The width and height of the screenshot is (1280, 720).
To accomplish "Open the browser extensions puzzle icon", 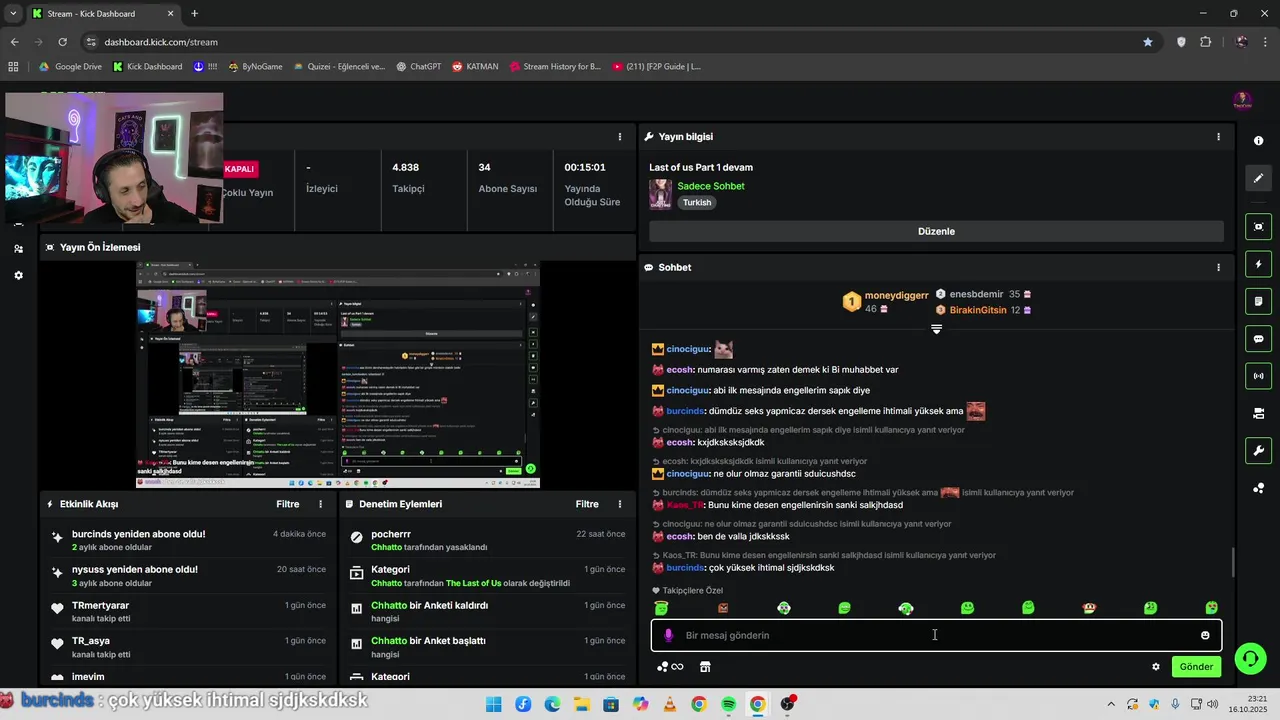I will tap(1205, 42).
